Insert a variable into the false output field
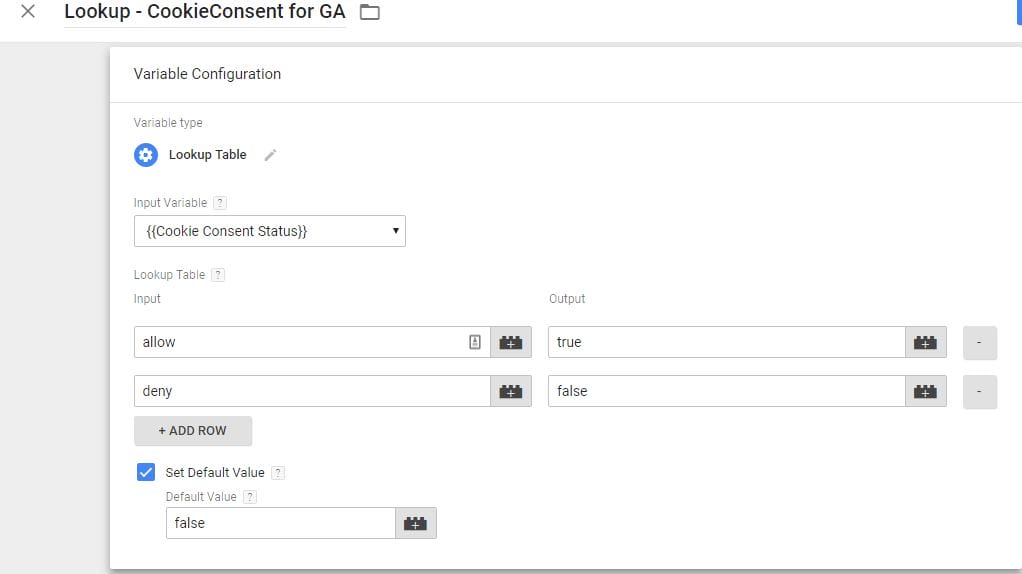The image size is (1022, 574). pyautogui.click(x=926, y=391)
